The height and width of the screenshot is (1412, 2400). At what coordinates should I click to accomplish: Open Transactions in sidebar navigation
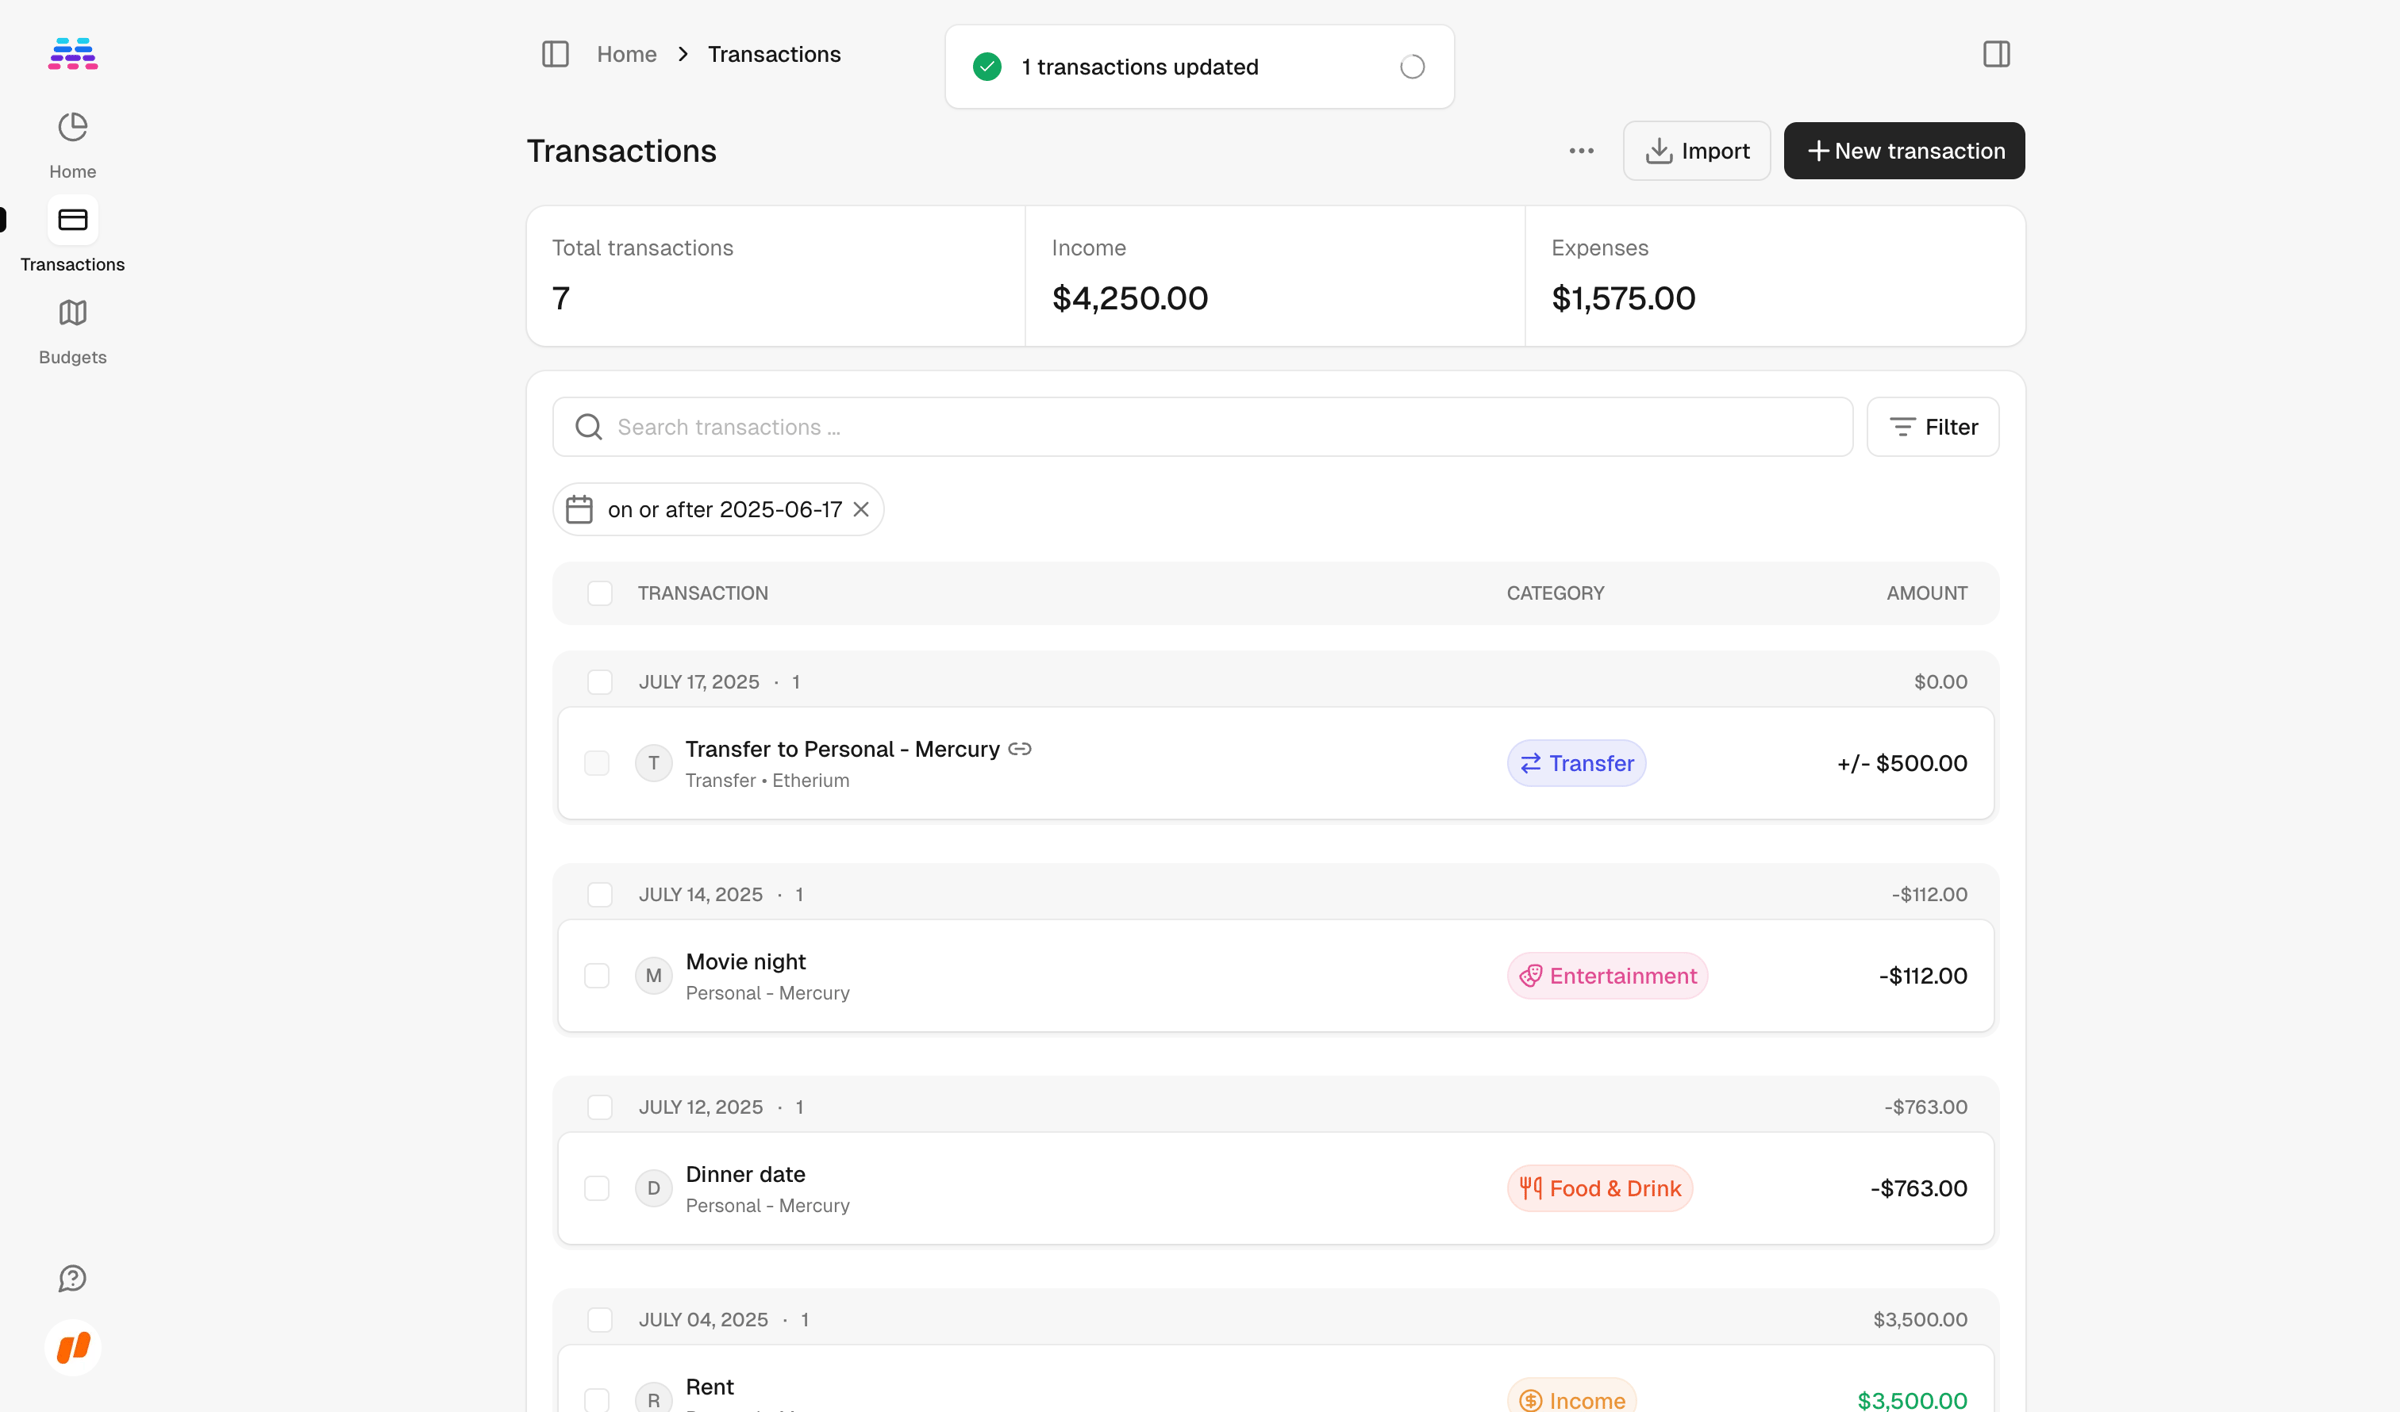pyautogui.click(x=73, y=236)
